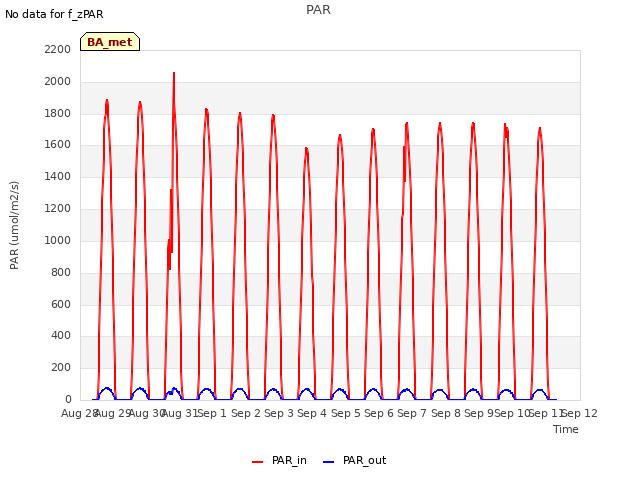Click the 1000 y-axis tick label
Screen dimensions: 640x480
point(58,240)
